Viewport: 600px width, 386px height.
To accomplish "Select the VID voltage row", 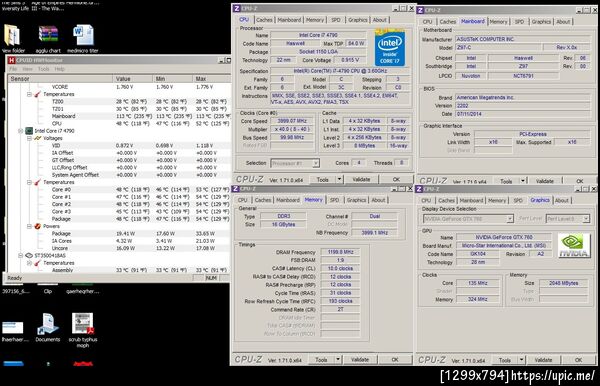I will (119, 146).
